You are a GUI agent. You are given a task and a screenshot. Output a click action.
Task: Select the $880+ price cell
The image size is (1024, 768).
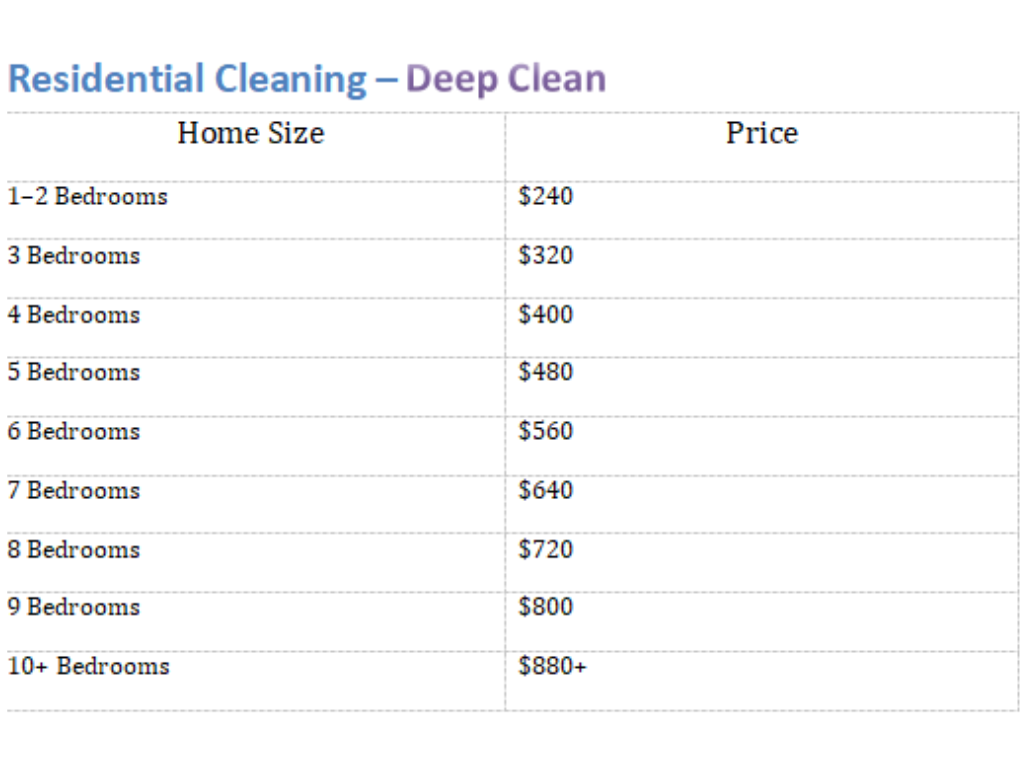pyautogui.click(x=553, y=667)
